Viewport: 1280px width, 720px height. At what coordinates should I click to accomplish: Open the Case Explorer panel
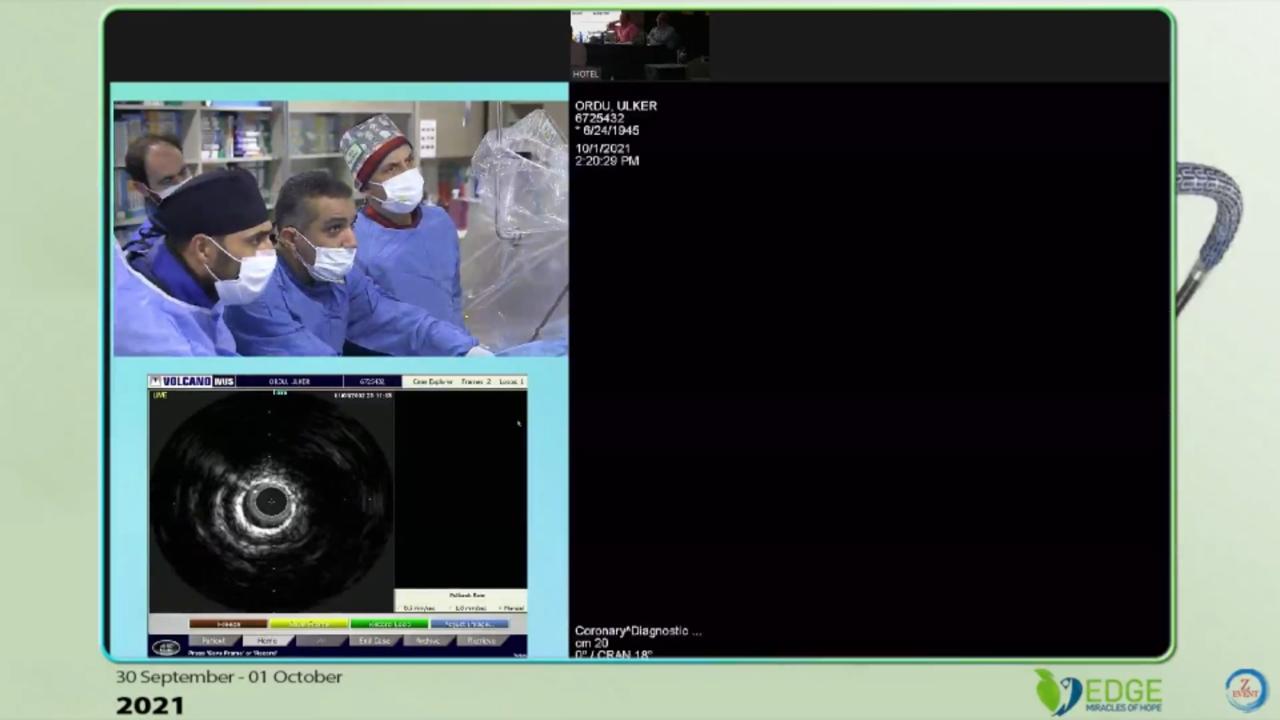432,381
